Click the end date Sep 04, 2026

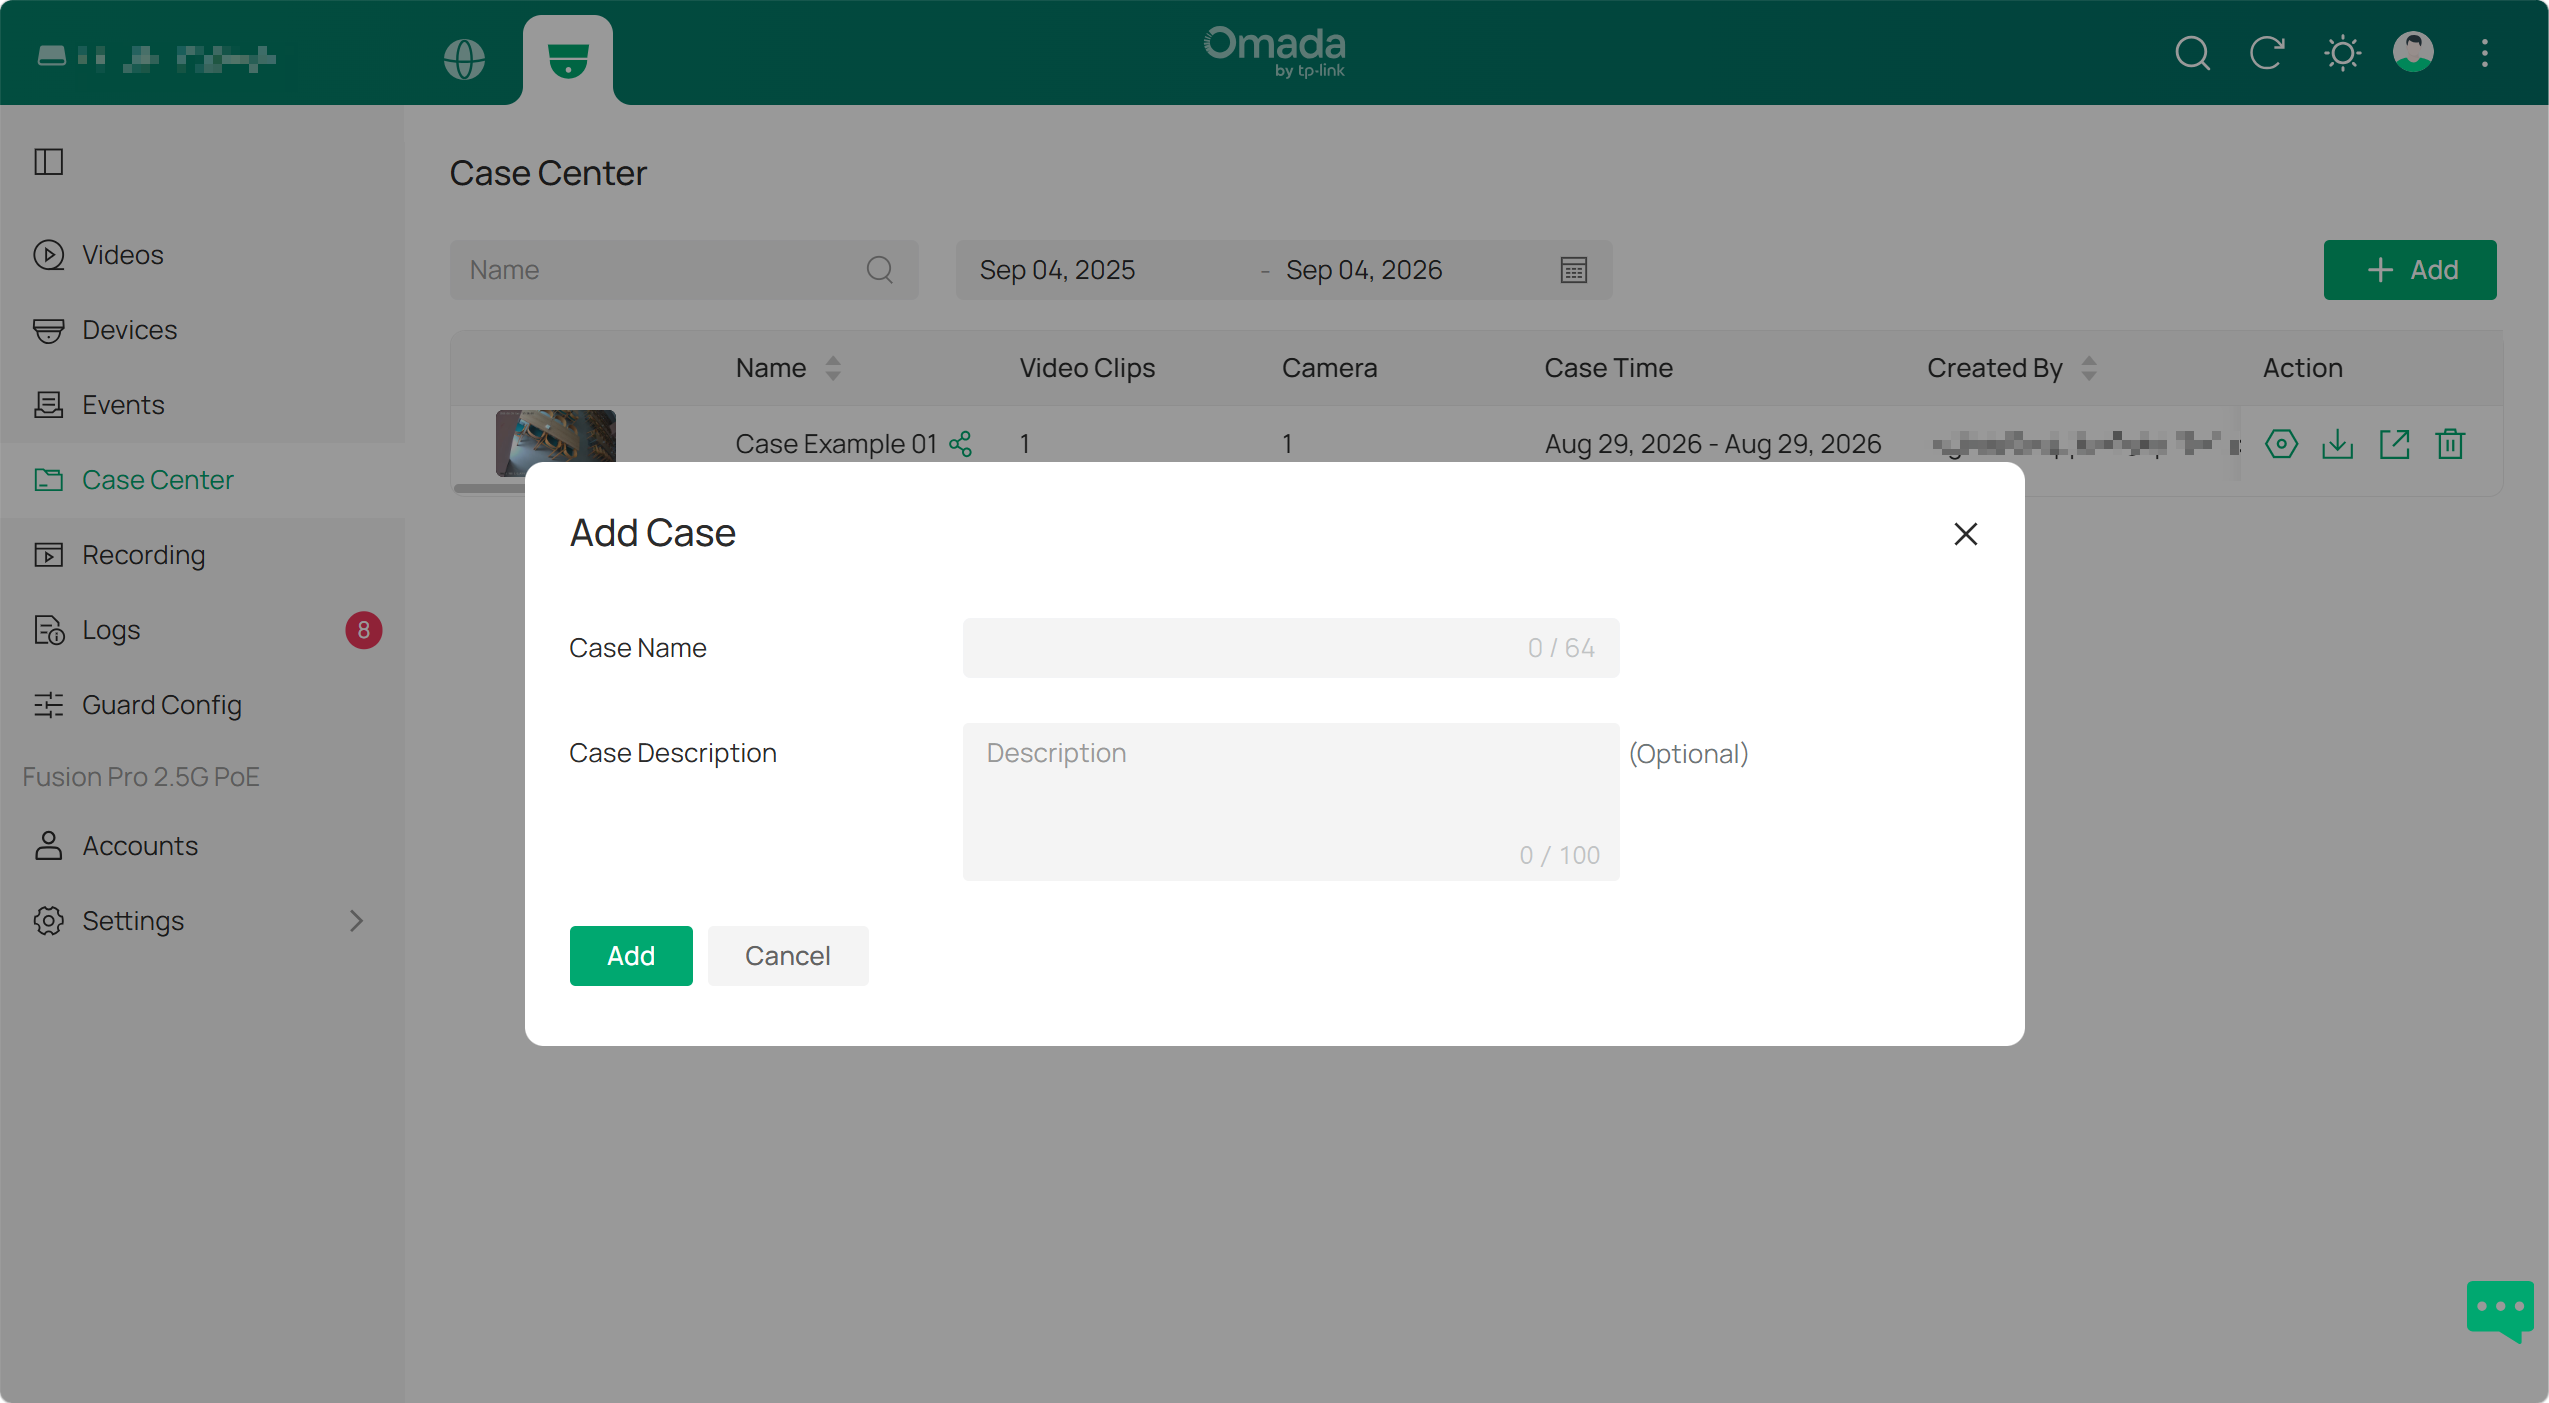(1364, 270)
